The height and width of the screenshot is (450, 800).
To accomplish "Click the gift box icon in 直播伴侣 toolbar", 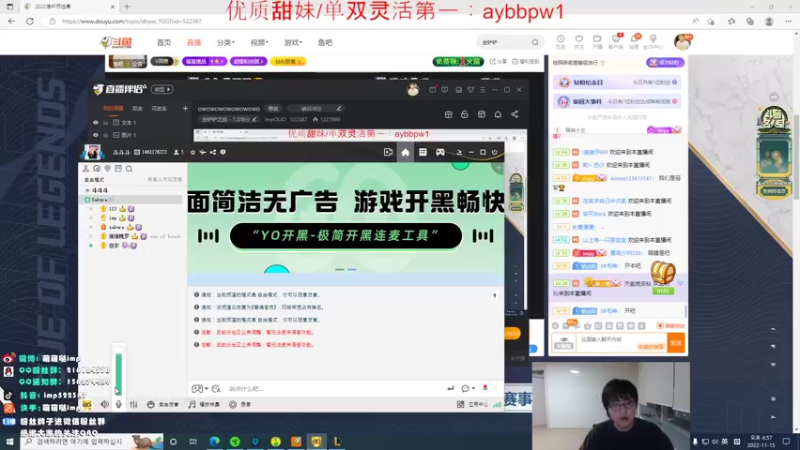I will 448,114.
